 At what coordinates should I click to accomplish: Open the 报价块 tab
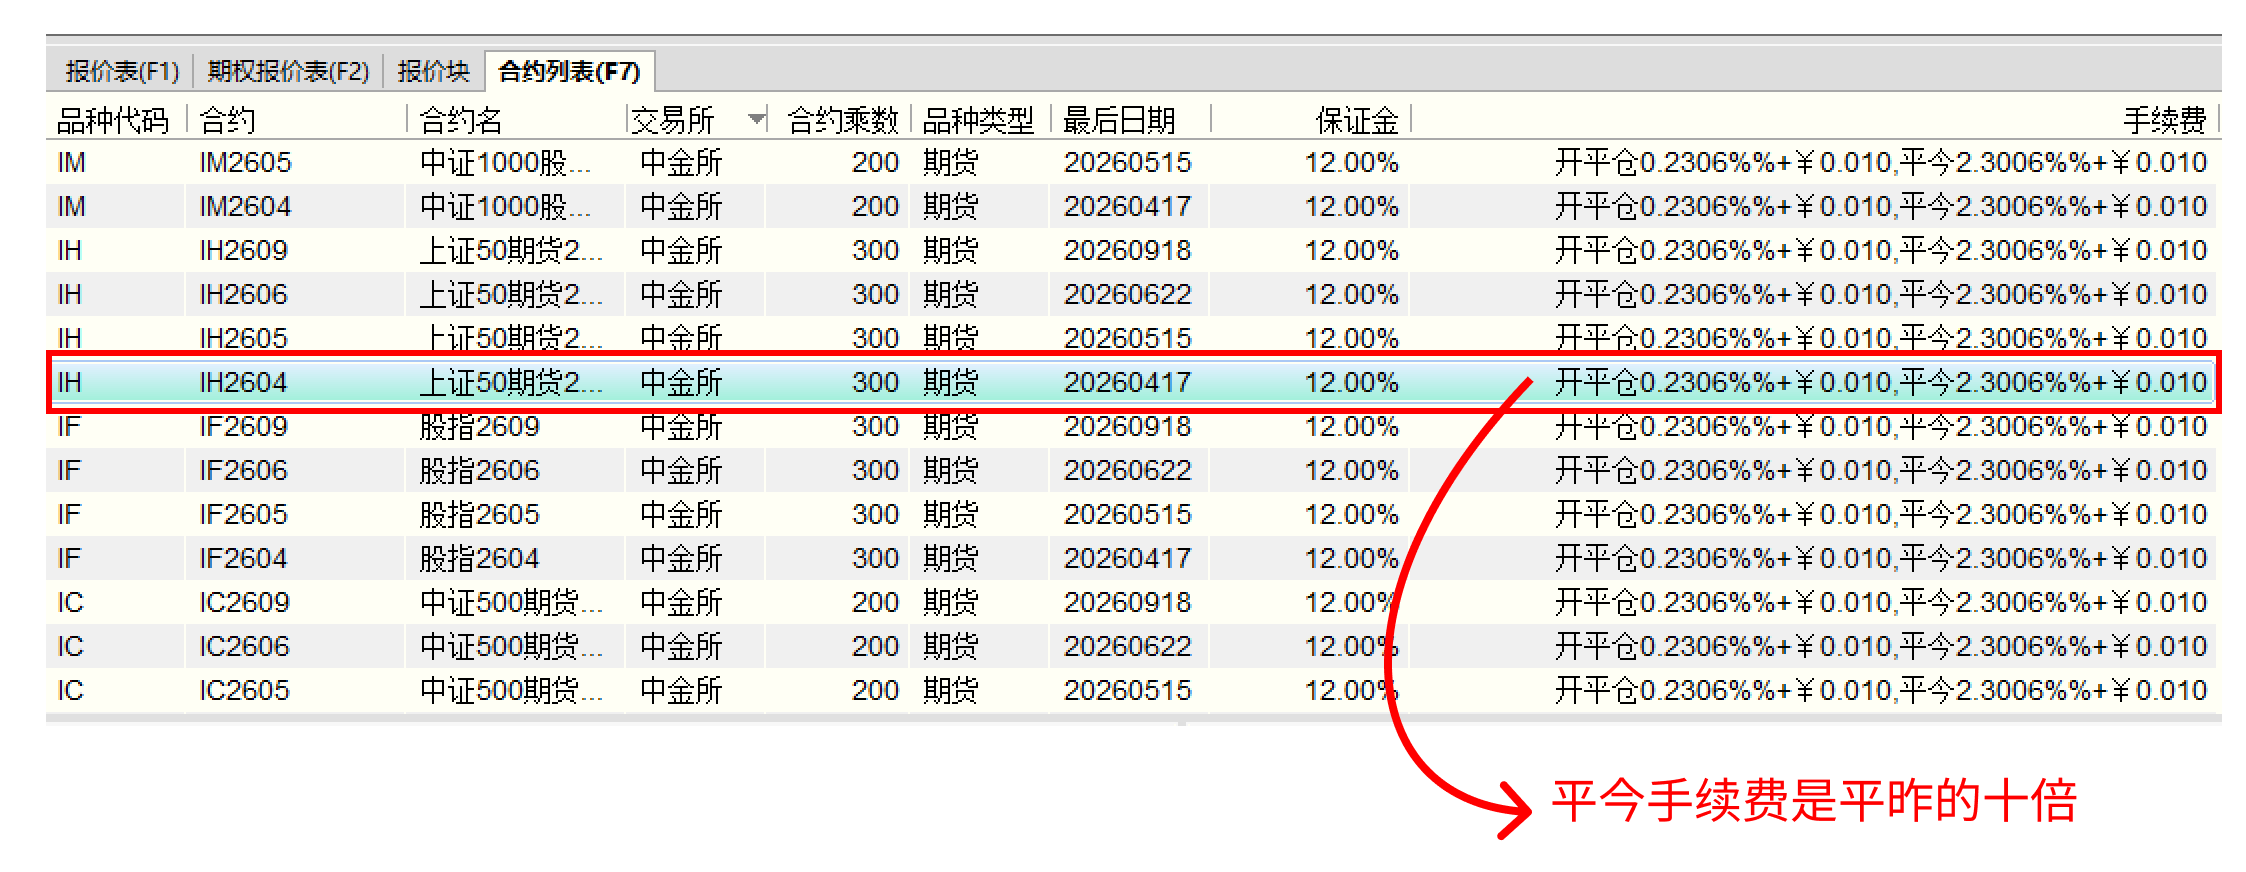433,72
